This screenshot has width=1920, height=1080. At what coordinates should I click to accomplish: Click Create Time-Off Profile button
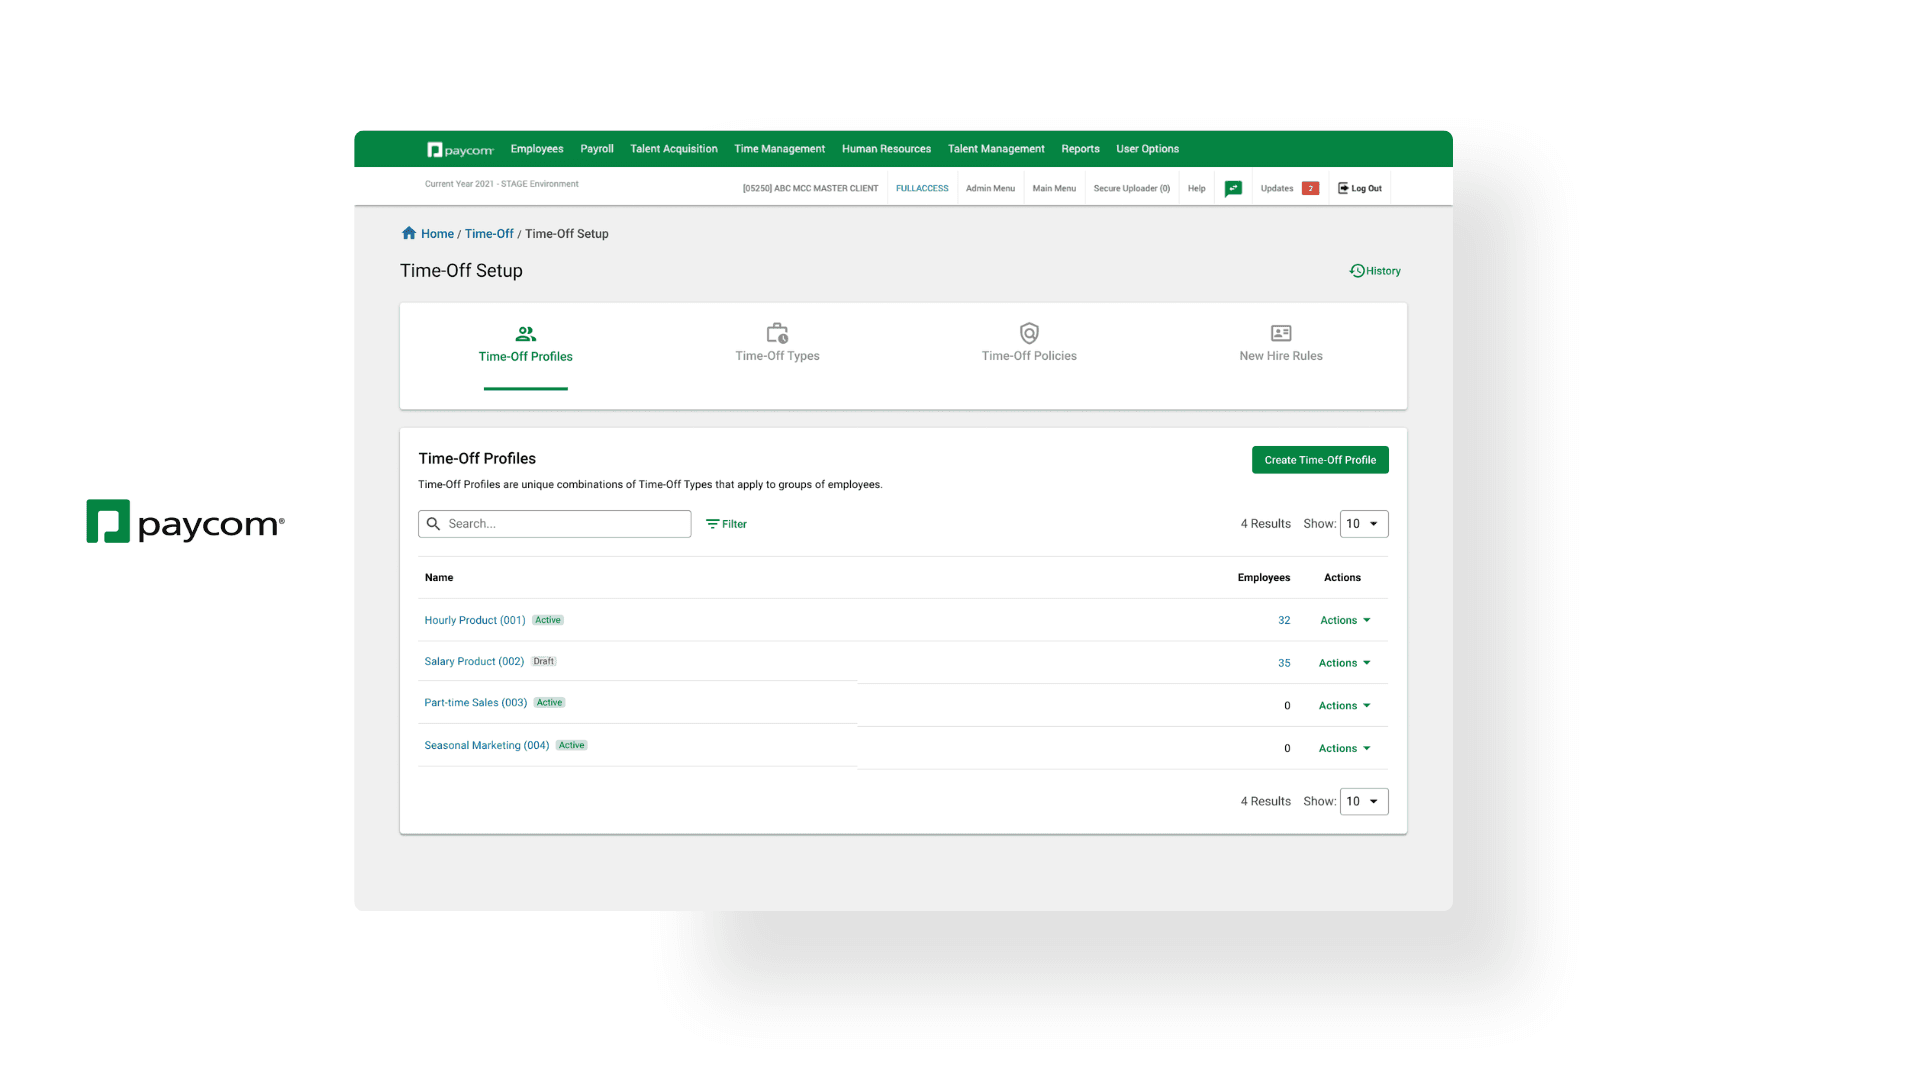[1319, 460]
